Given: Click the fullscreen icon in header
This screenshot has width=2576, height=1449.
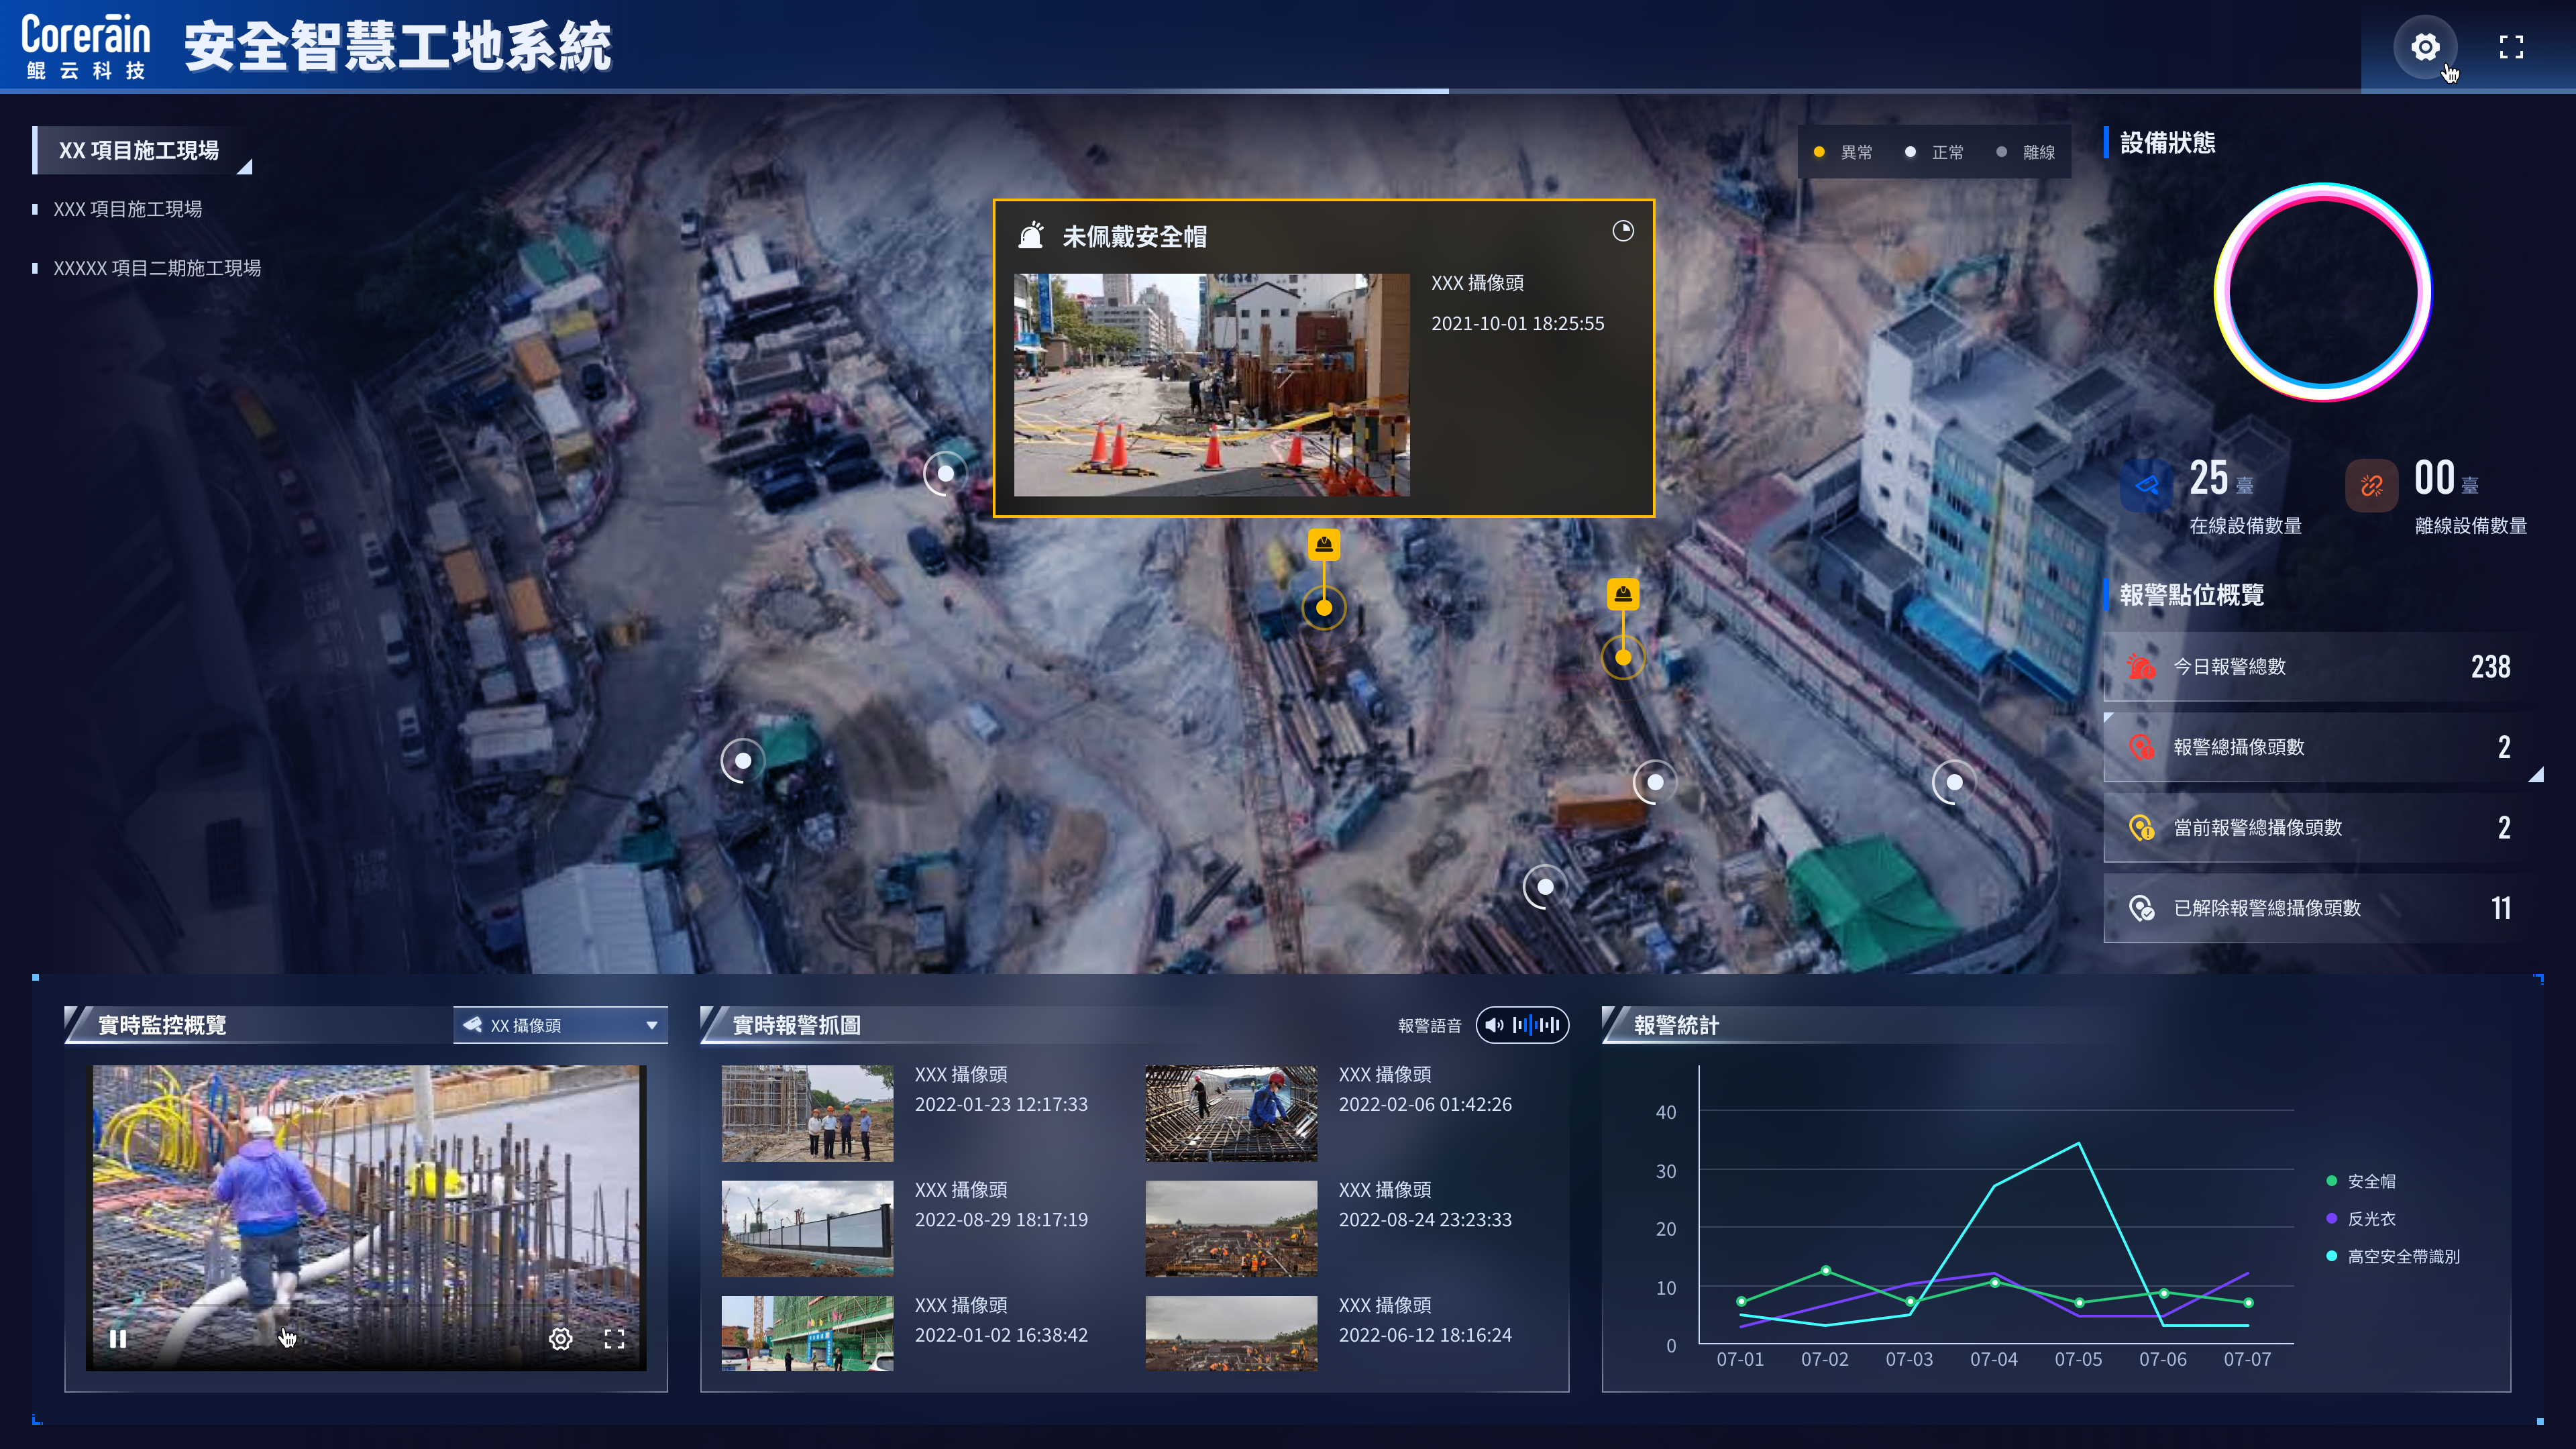Looking at the screenshot, I should point(2511,47).
